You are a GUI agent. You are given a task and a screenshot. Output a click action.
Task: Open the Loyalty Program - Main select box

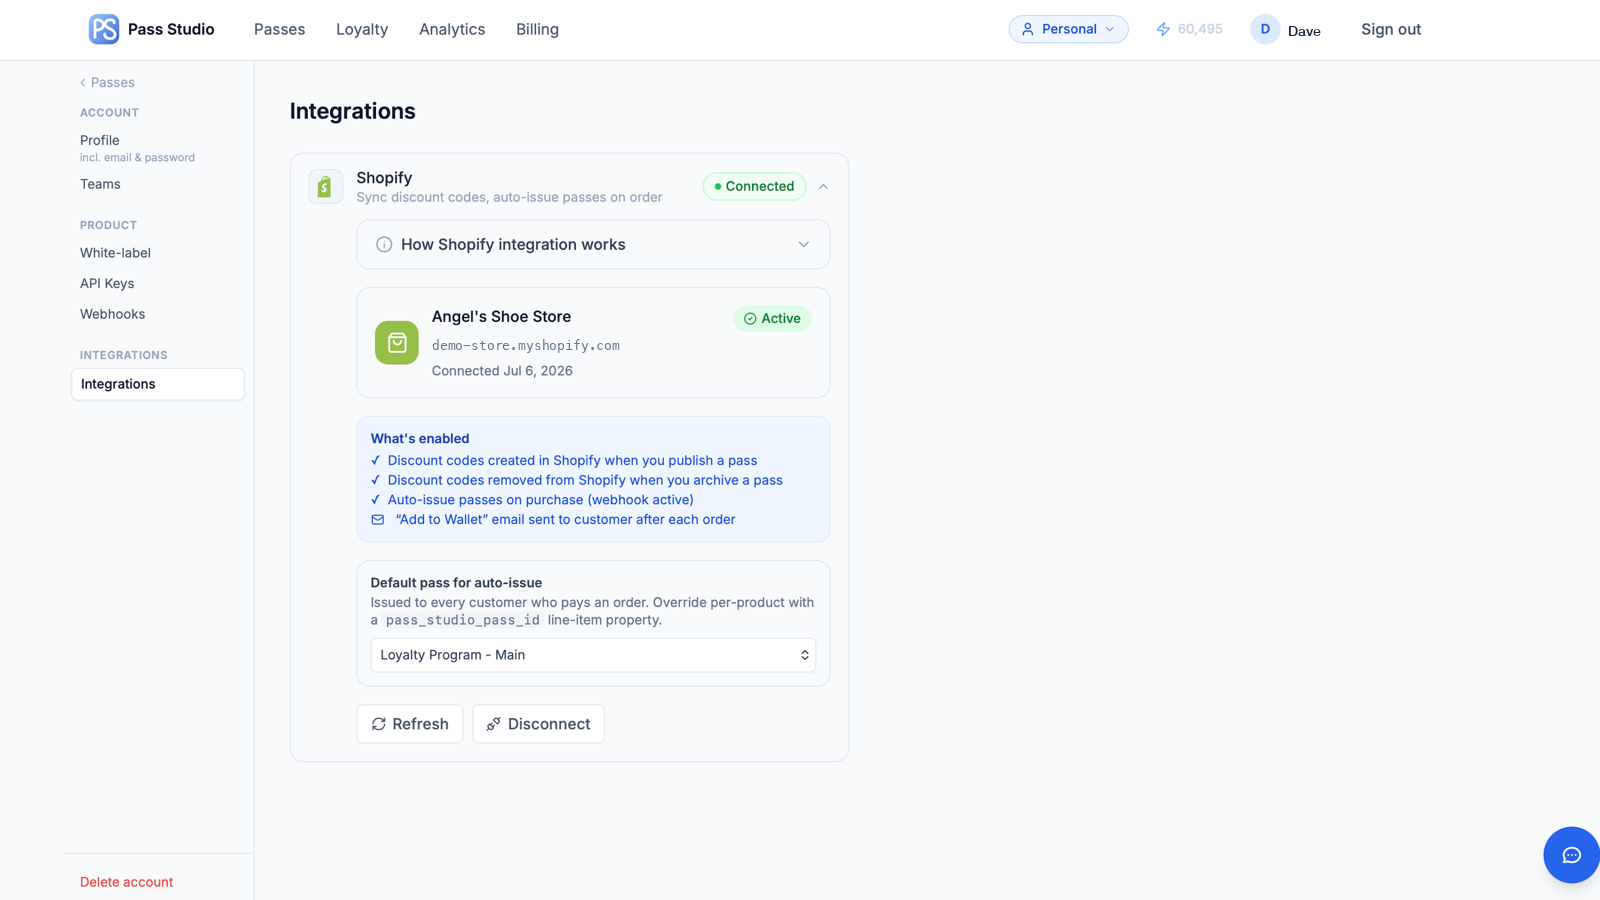coord(593,655)
